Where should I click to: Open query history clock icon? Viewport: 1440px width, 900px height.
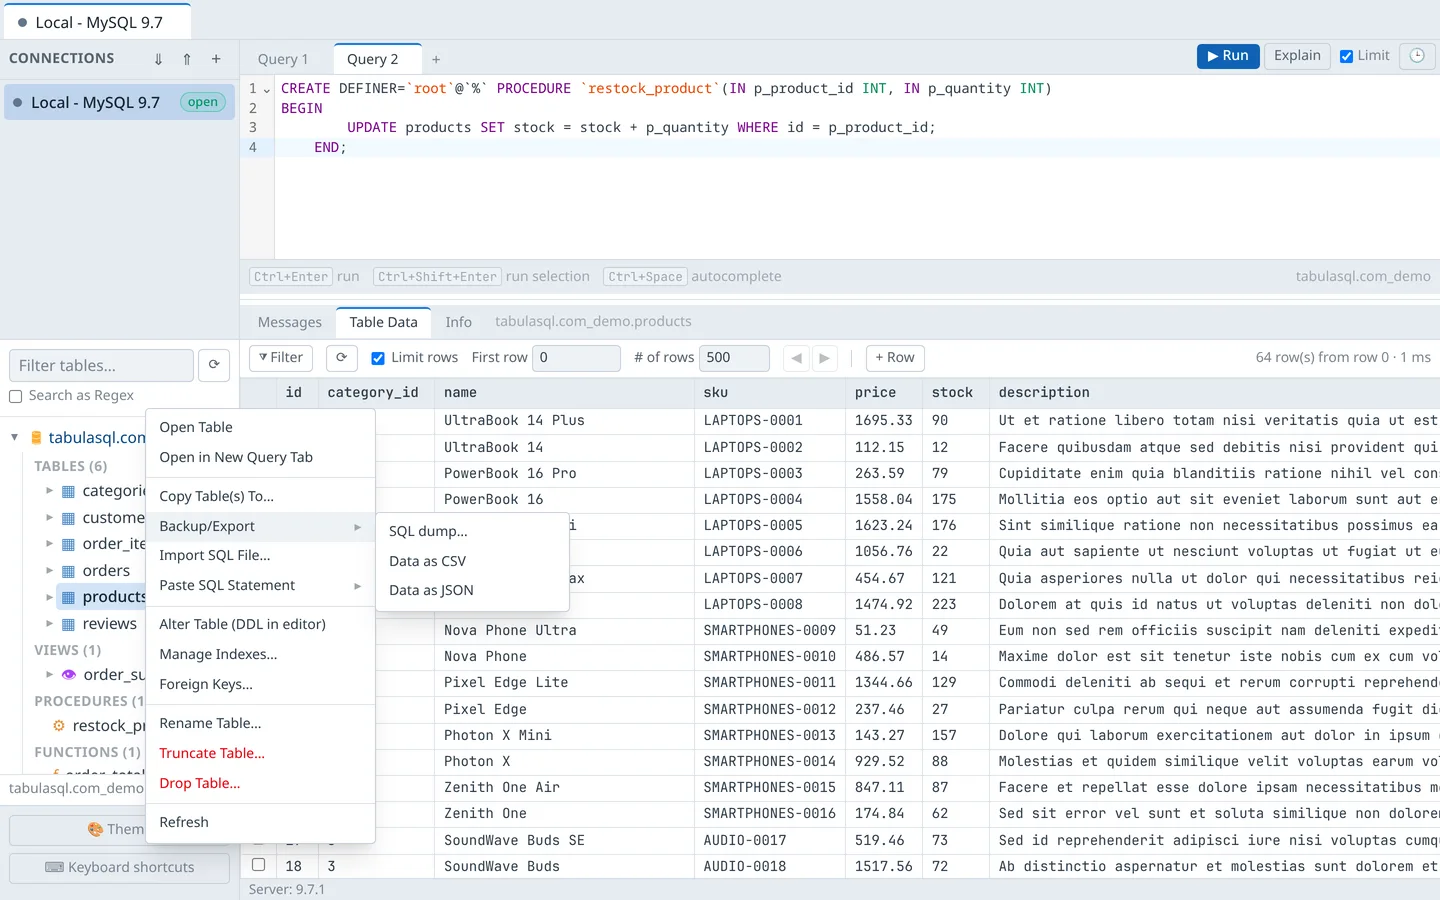[x=1417, y=56]
